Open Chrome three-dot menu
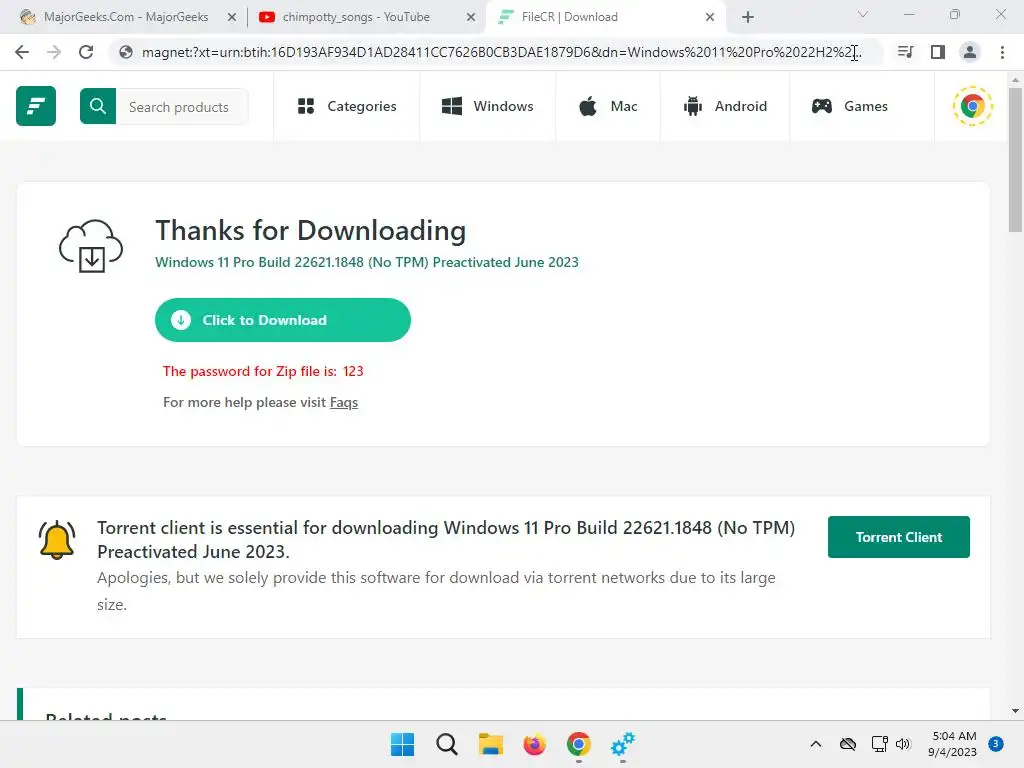 1002,52
